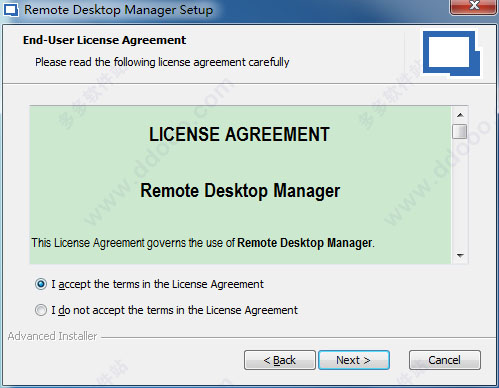Close the setup window with X button
Screen dimensions: 499x388
point(474,6)
